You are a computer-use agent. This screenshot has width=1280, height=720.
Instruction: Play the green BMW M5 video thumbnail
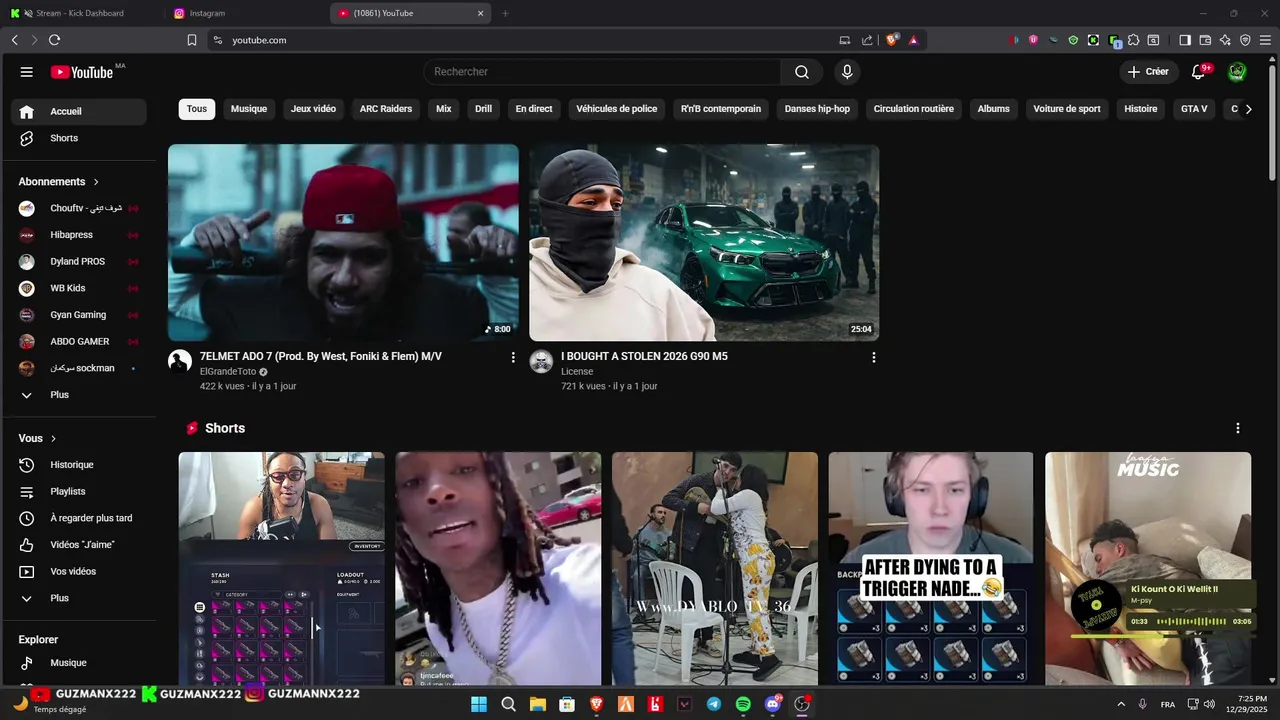704,243
